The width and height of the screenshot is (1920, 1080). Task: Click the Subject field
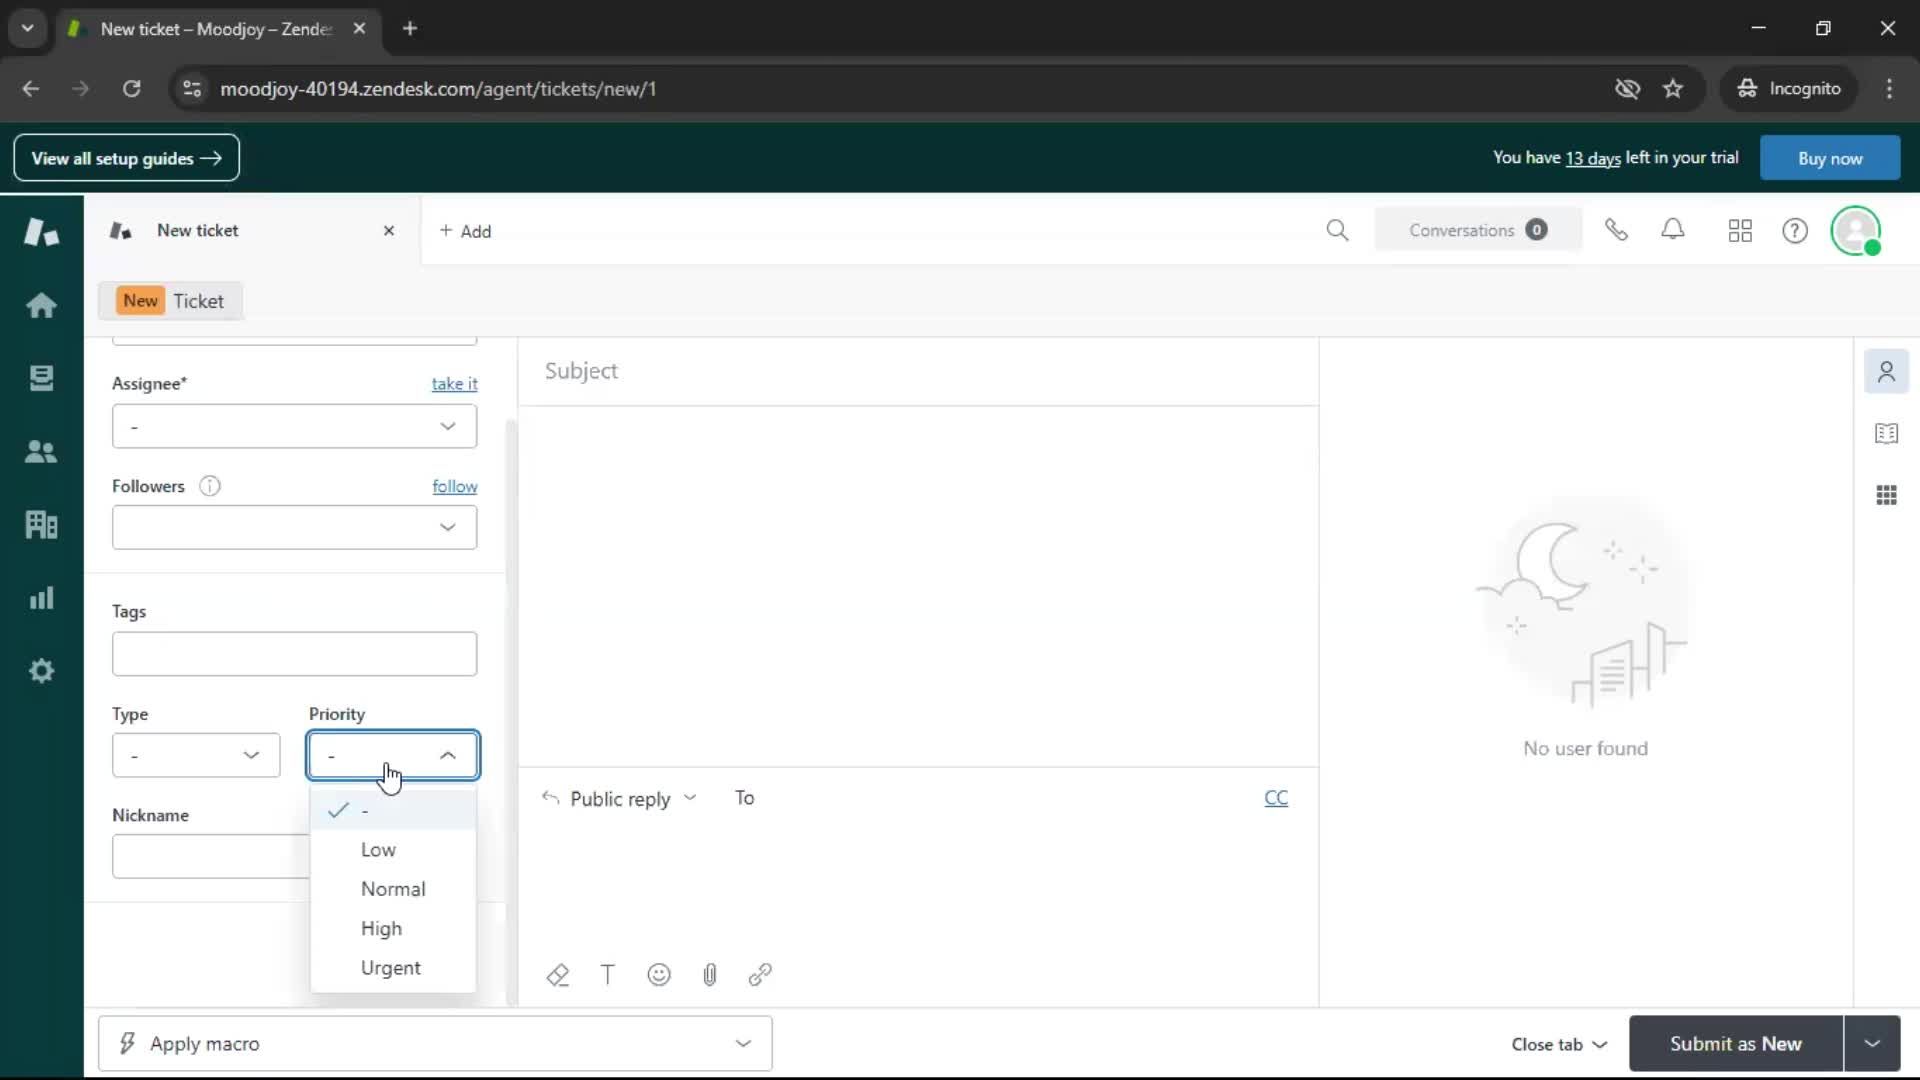pyautogui.click(x=918, y=371)
